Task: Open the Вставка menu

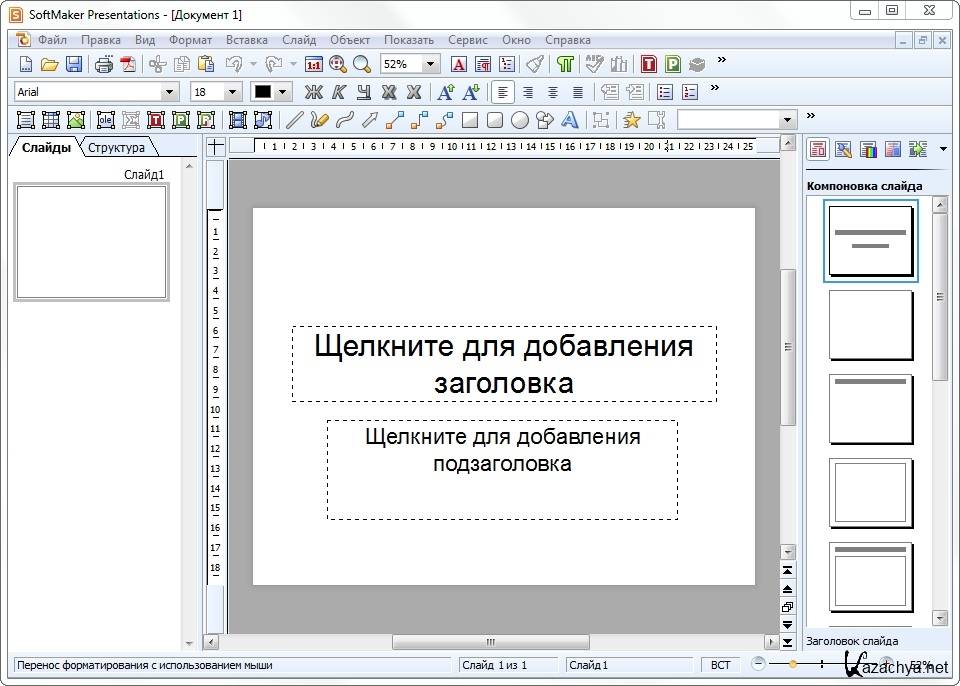Action: pyautogui.click(x=246, y=40)
